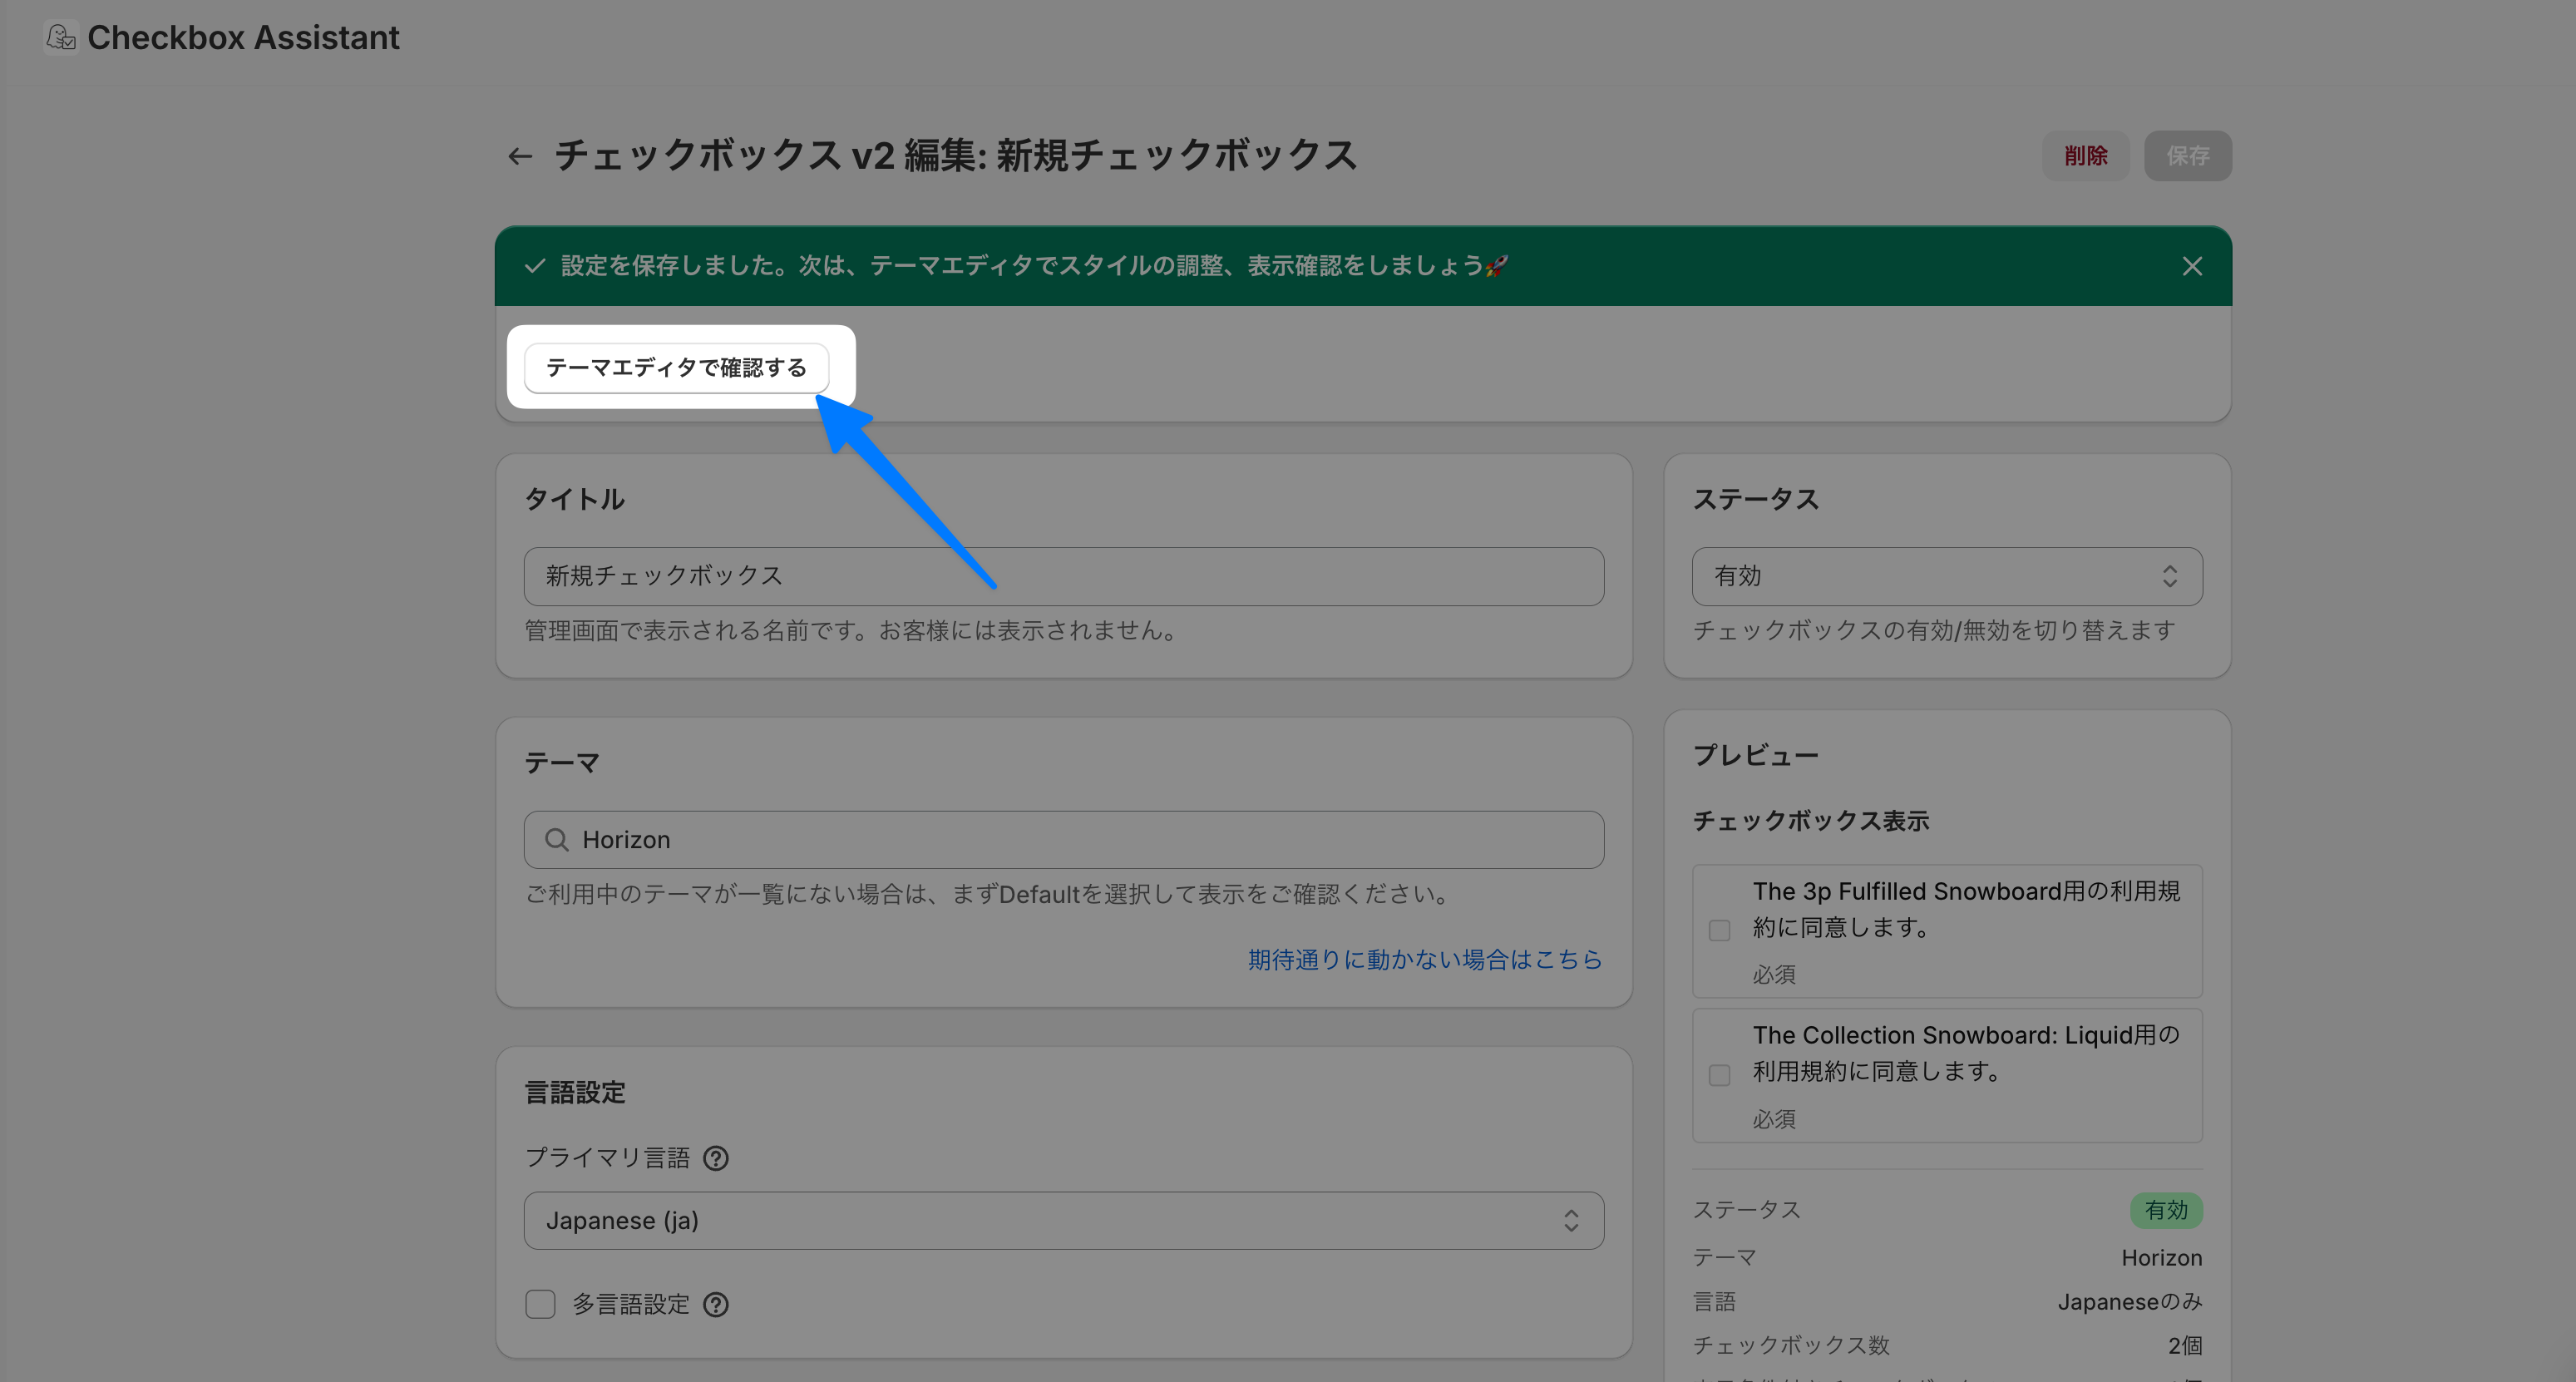Screen dimensions: 2576x1382
Task: Click テーマエディタで確認する button
Action: pos(676,368)
